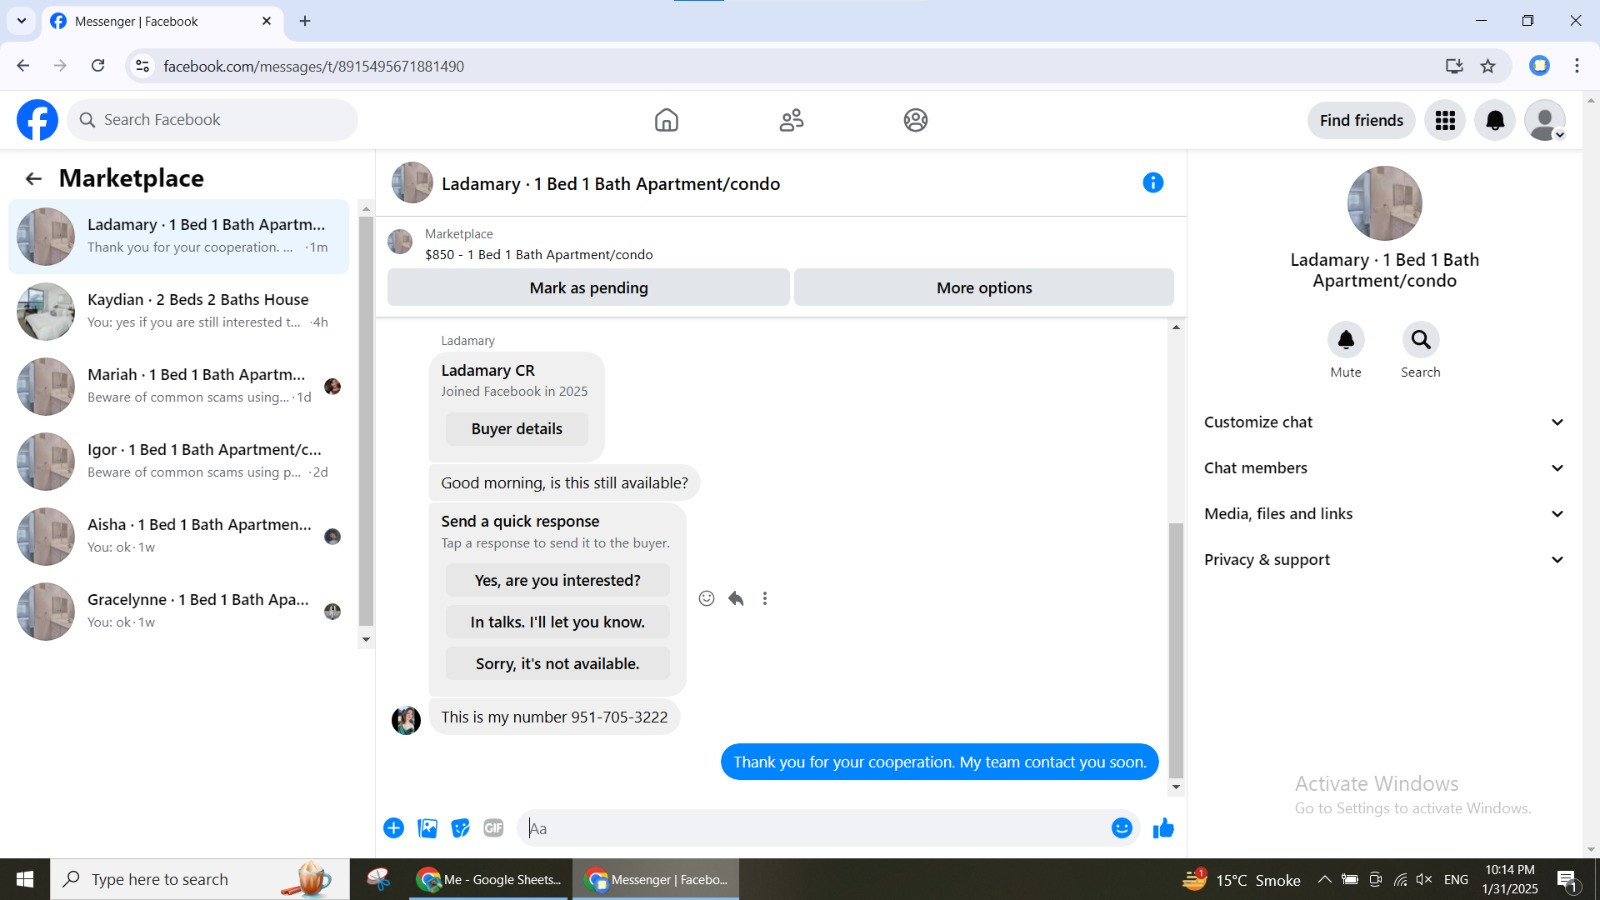Reload the page in the browser
Viewport: 1600px width, 900px height.
(98, 66)
